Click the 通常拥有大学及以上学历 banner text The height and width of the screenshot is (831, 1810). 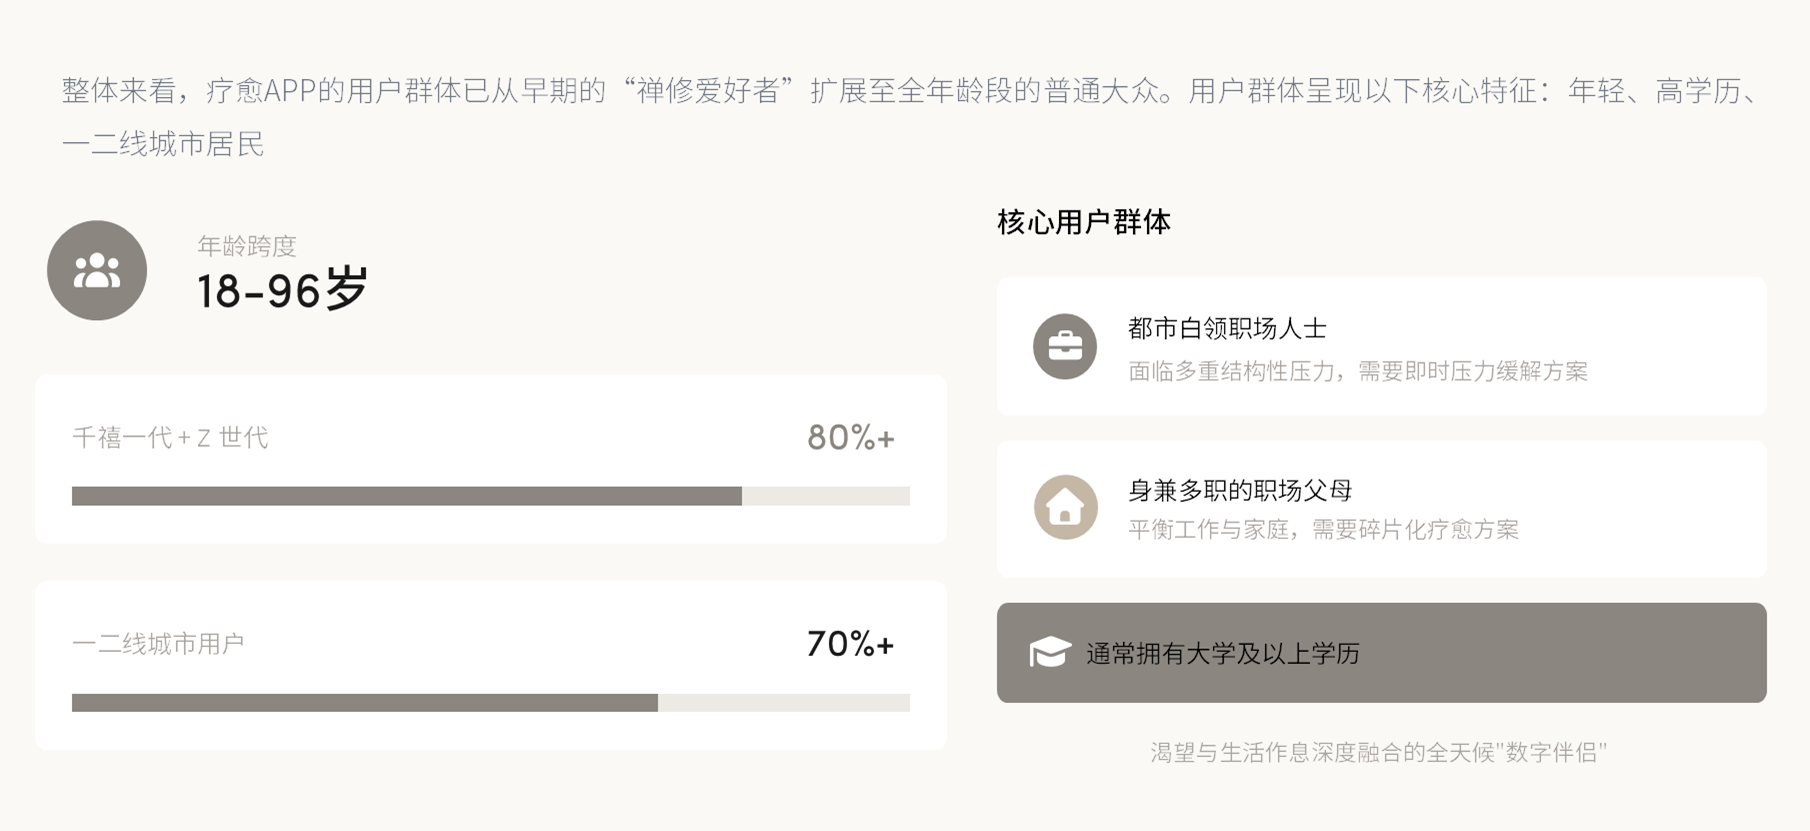[1222, 654]
